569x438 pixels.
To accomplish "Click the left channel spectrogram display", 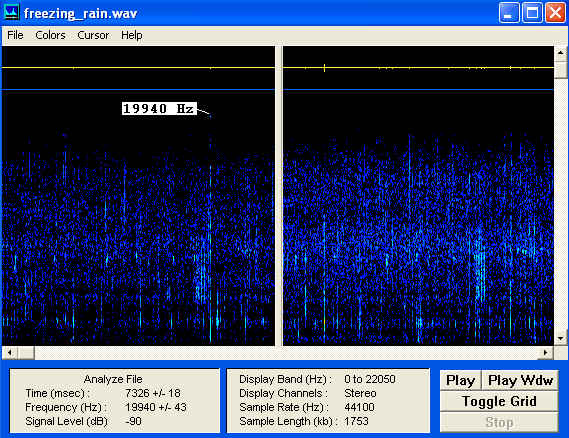I will pos(138,196).
